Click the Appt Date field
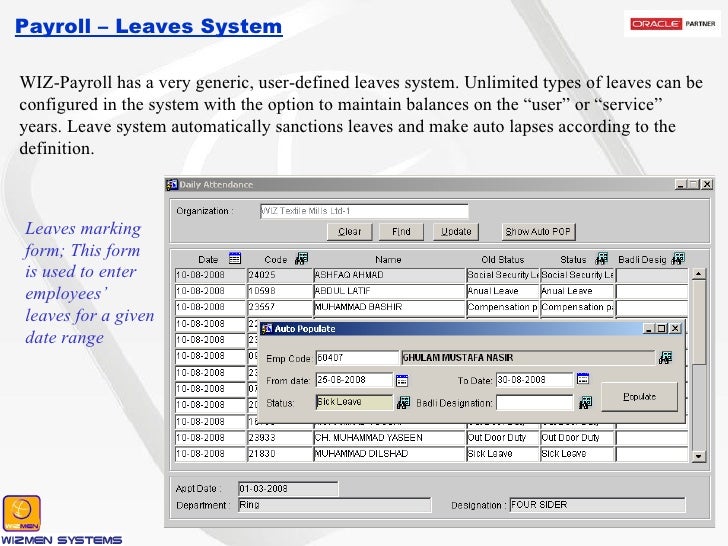The width and height of the screenshot is (728, 546). [x=288, y=488]
